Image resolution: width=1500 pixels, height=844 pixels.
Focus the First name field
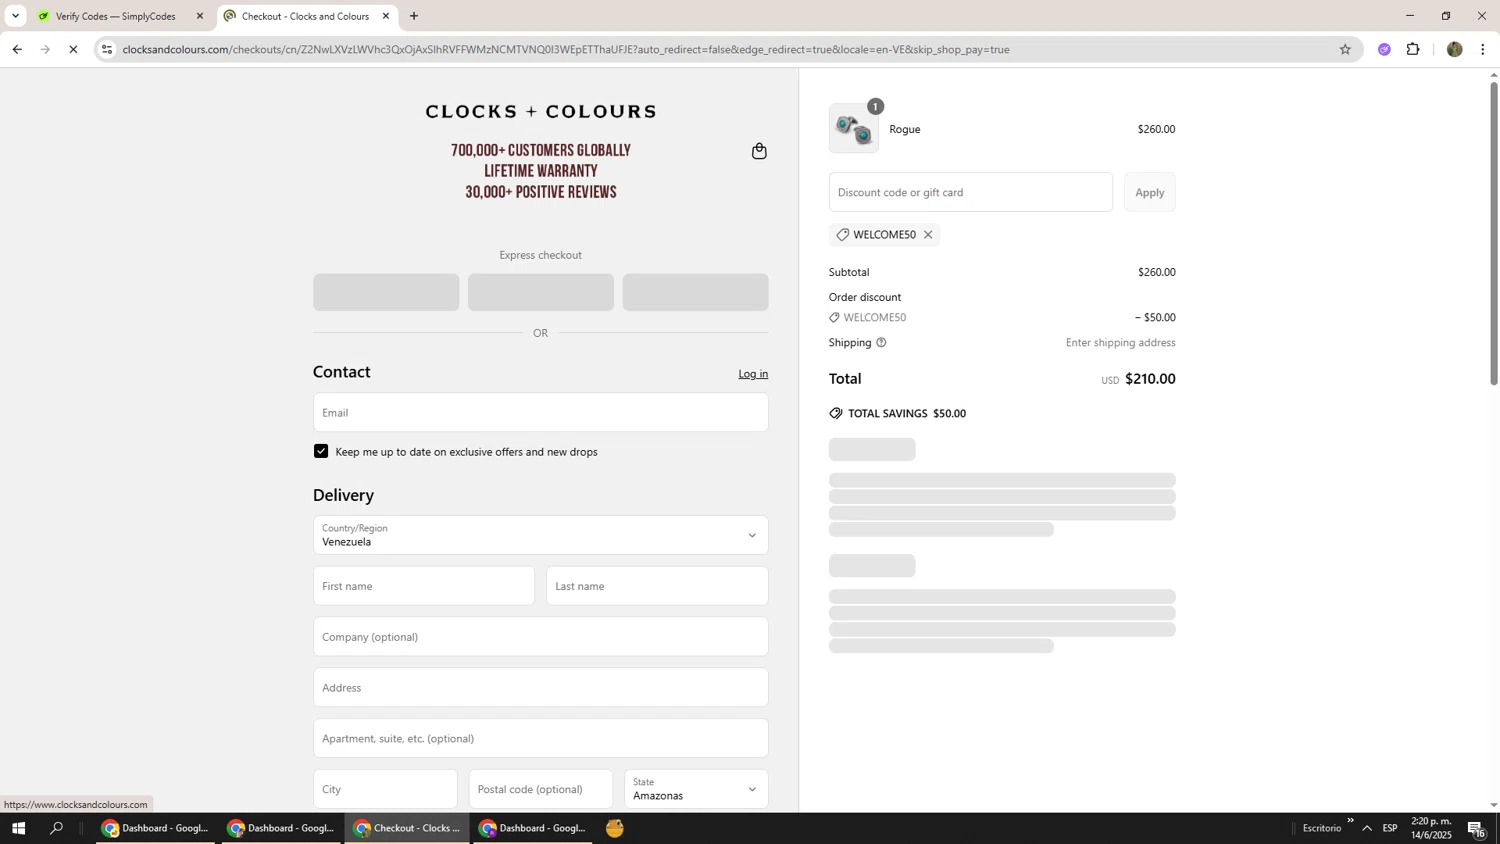tap(424, 586)
